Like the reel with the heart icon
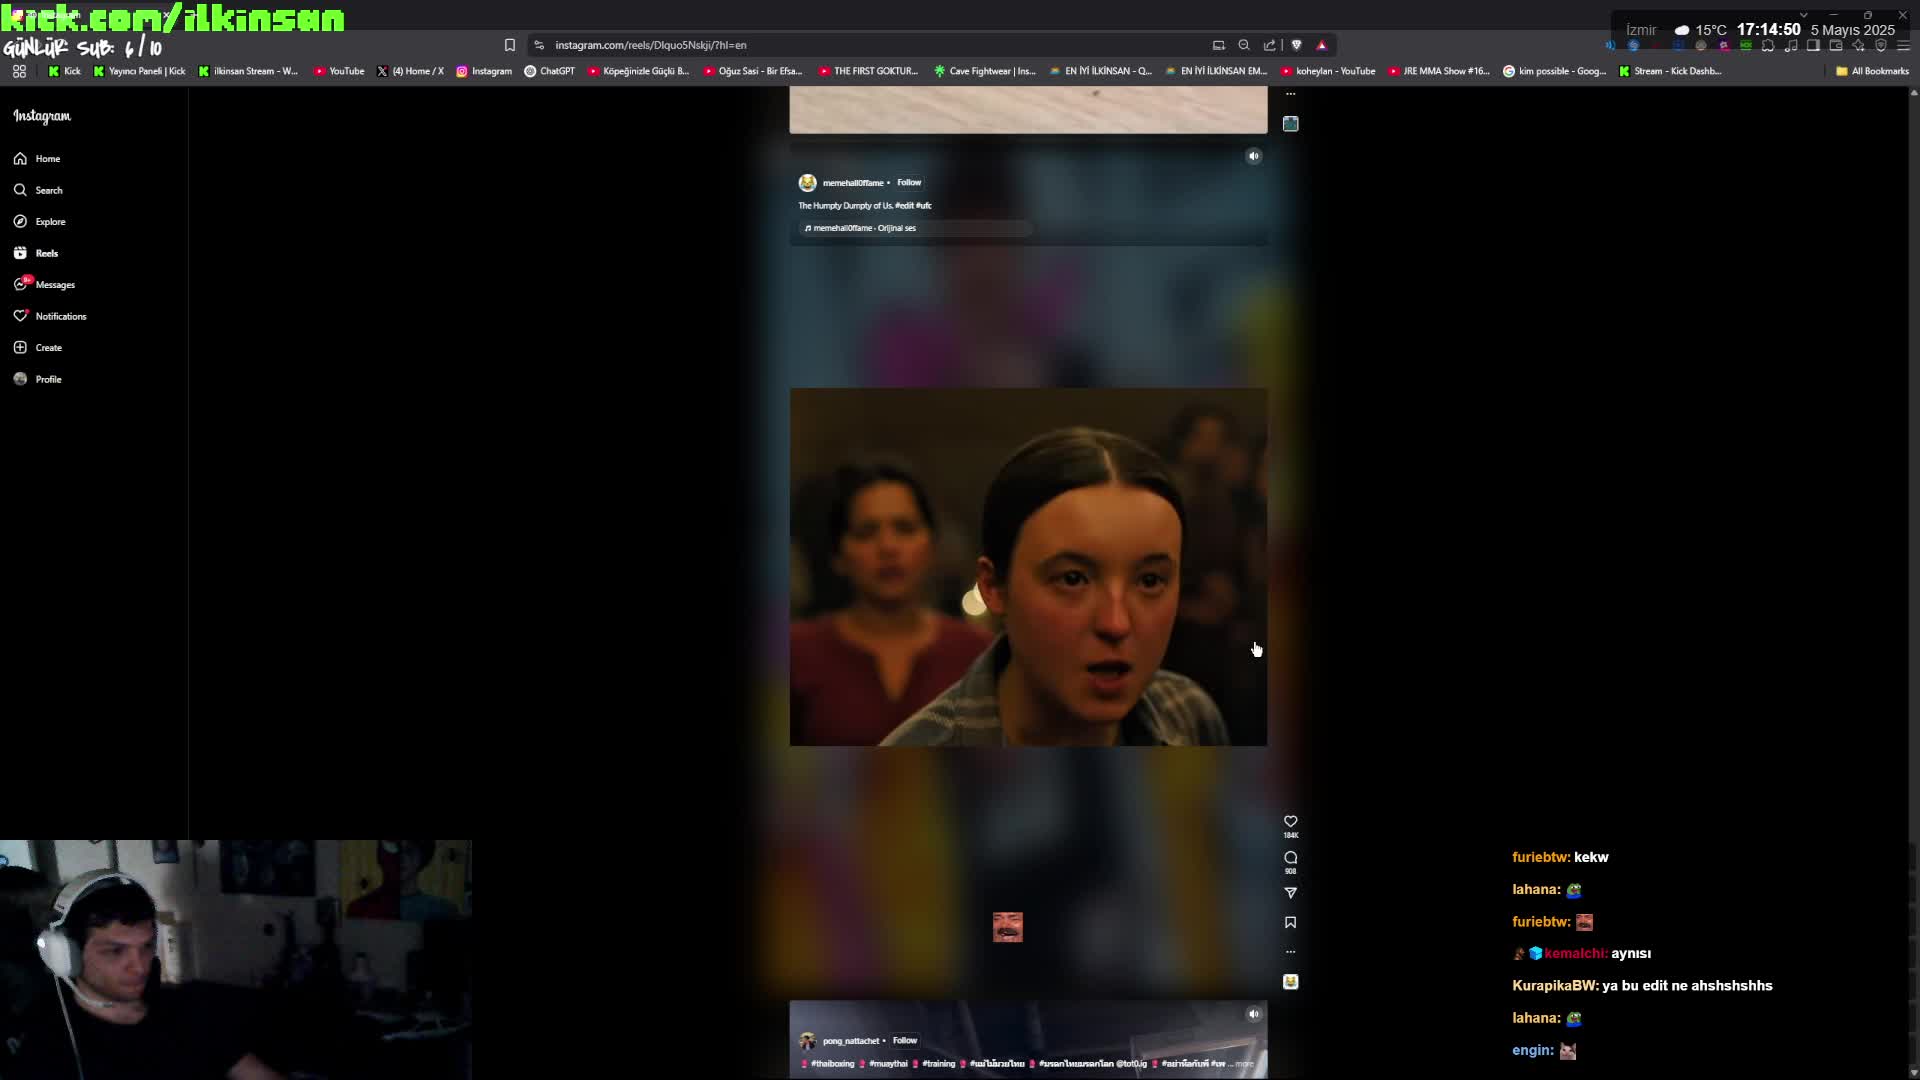Screen dimensions: 1920x1080 tap(1290, 821)
